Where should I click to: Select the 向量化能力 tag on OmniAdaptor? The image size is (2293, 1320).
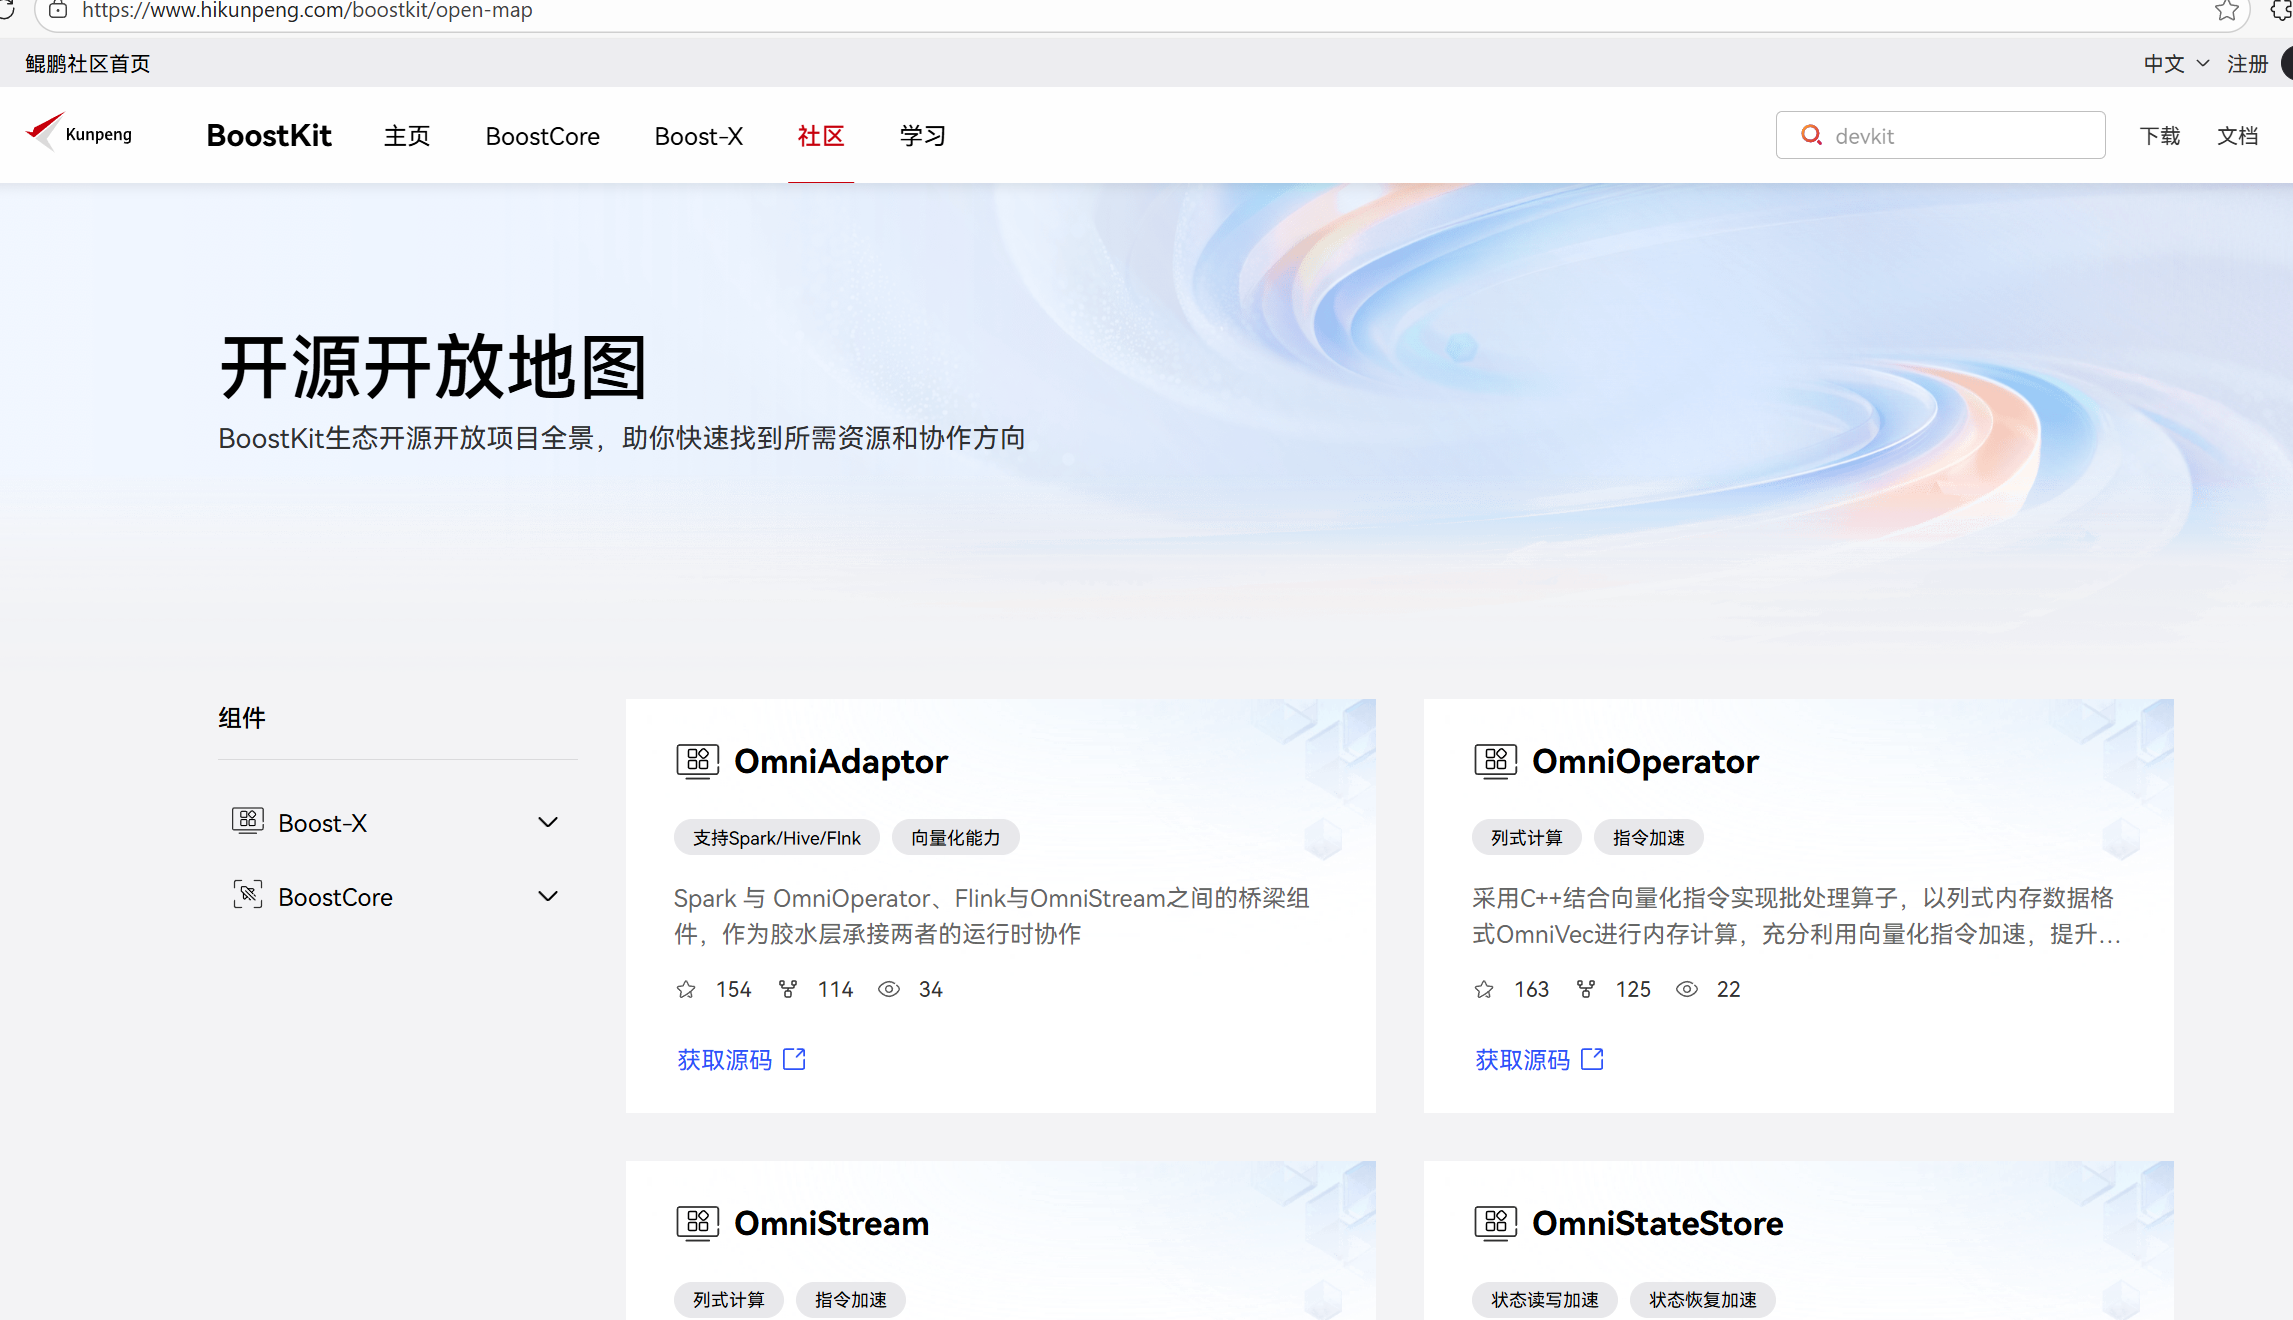pos(955,837)
